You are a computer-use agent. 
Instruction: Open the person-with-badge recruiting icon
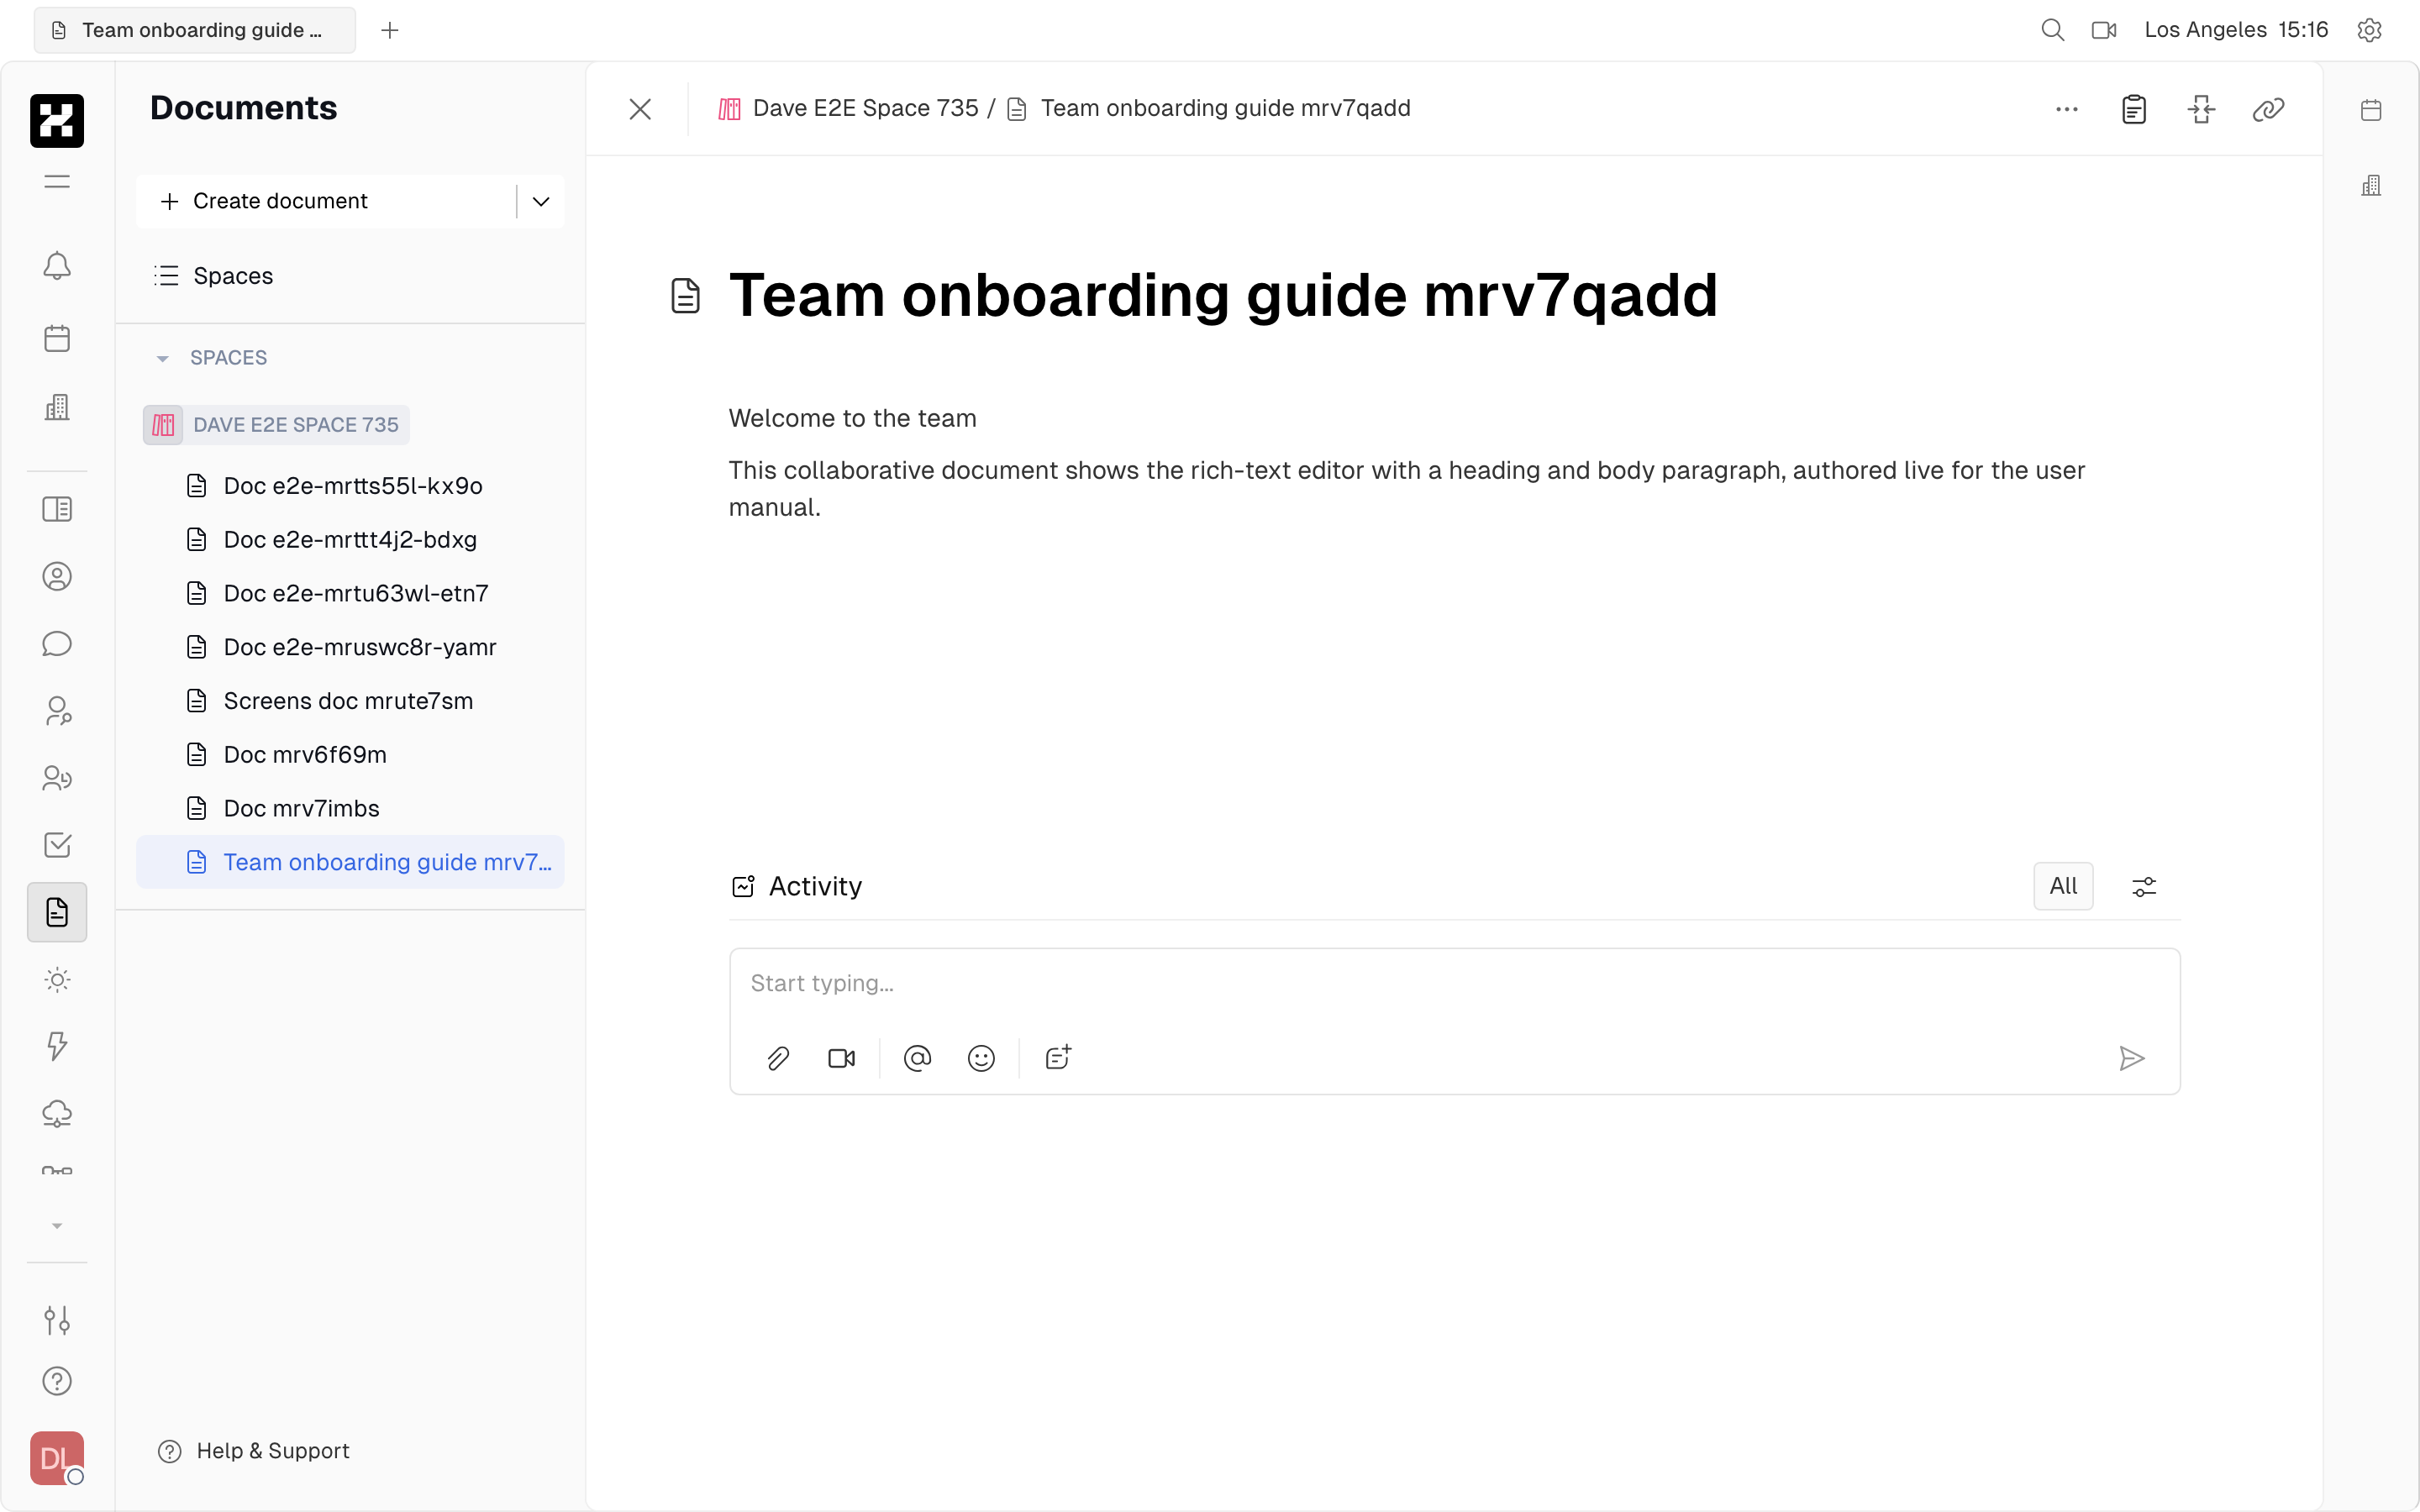pyautogui.click(x=57, y=711)
